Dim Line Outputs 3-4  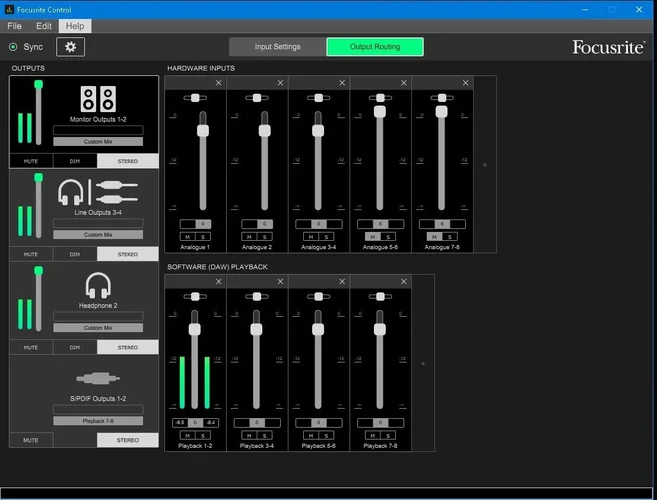point(75,254)
